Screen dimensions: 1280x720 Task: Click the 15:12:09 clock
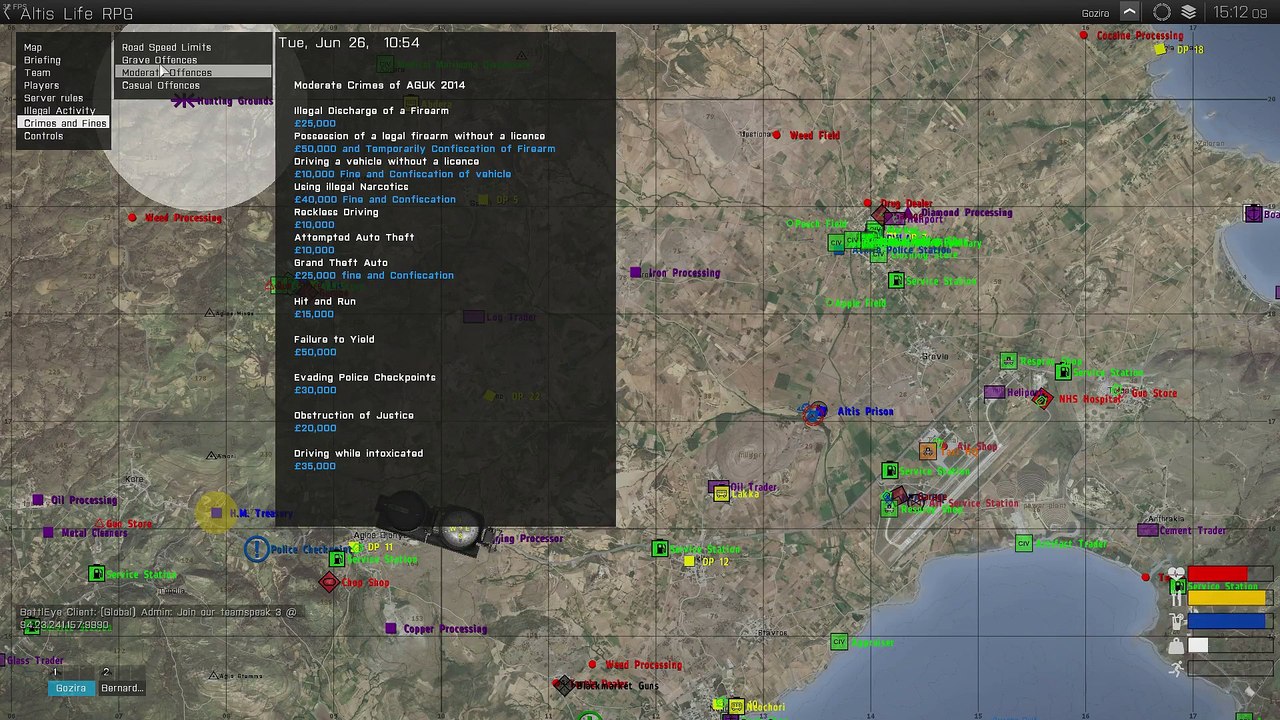coord(1240,12)
